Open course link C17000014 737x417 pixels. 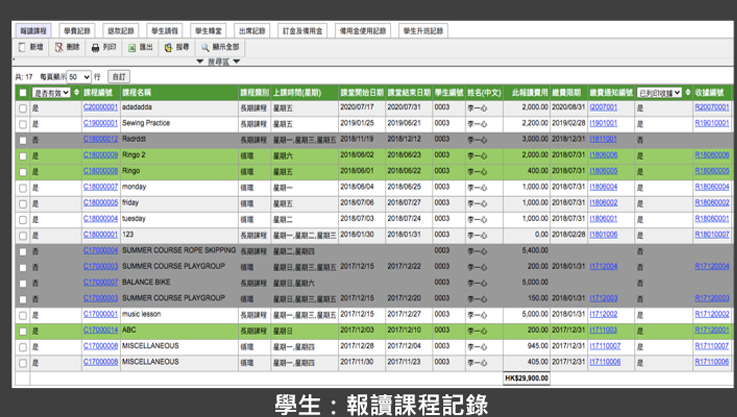coord(101,330)
